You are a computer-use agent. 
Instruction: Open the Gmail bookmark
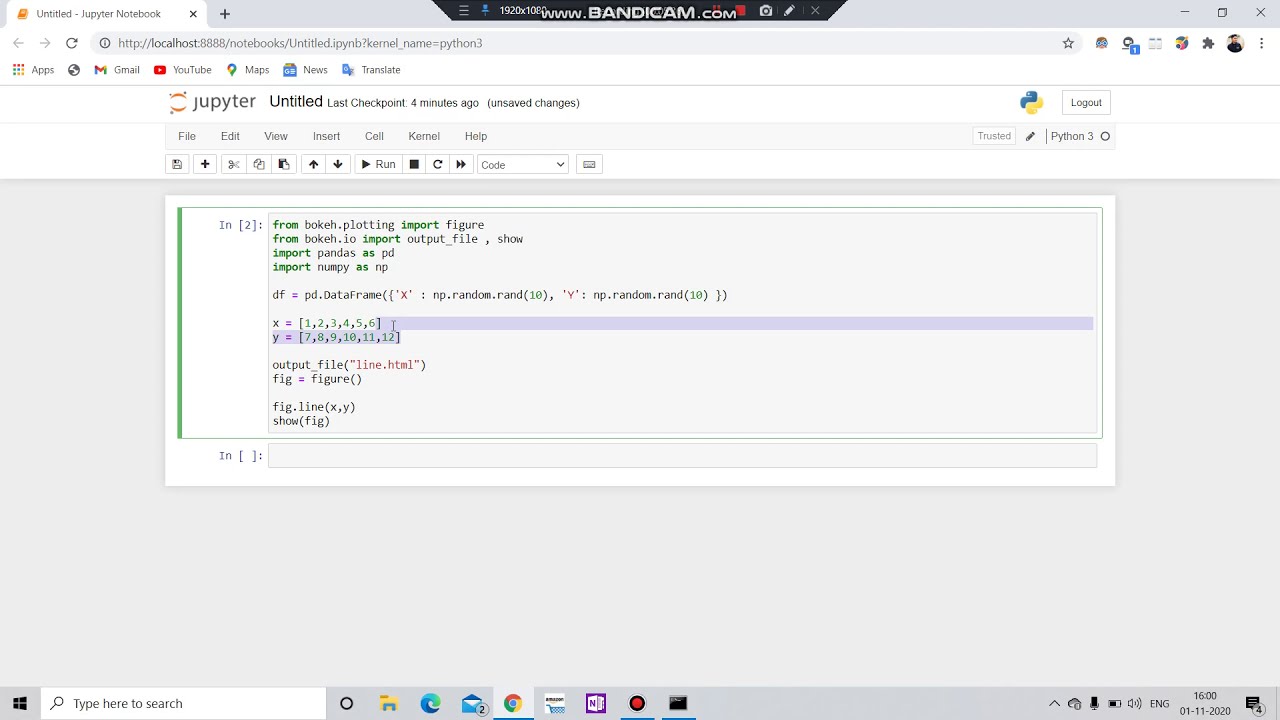coord(117,70)
